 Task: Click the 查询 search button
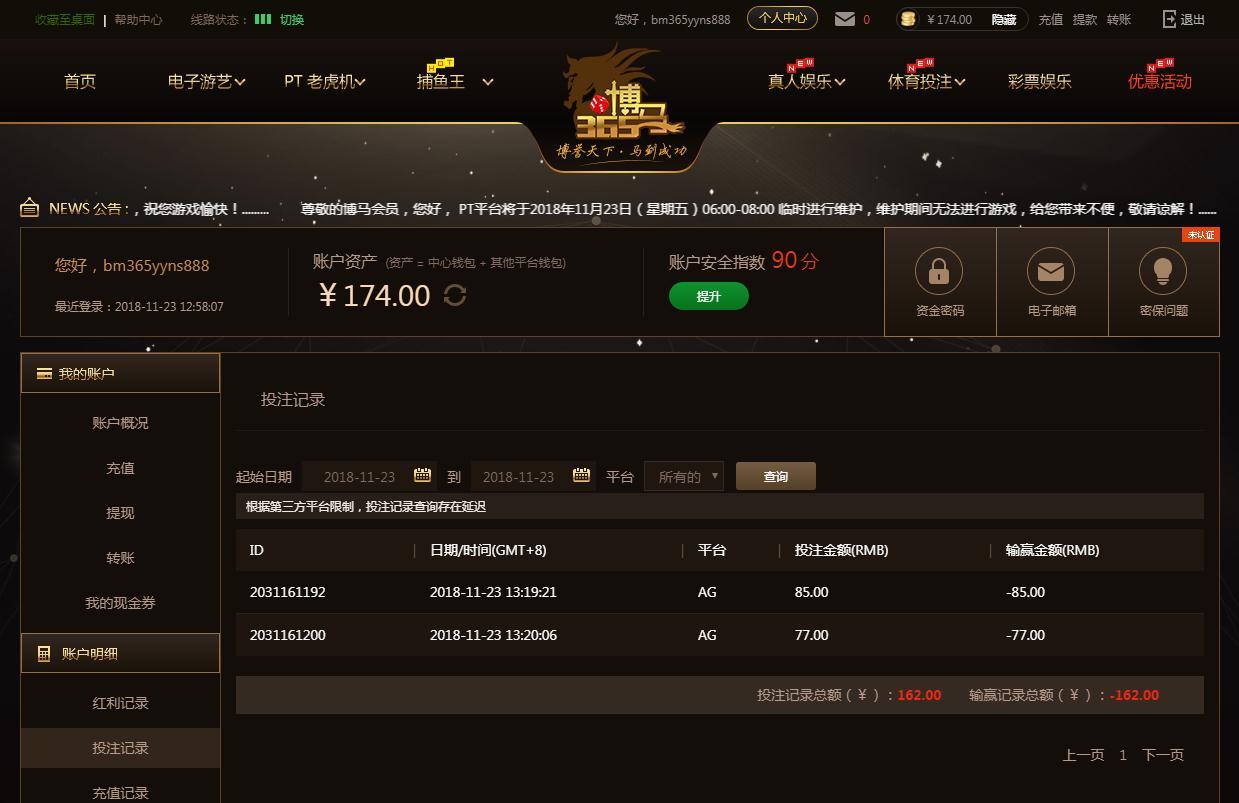[776, 476]
